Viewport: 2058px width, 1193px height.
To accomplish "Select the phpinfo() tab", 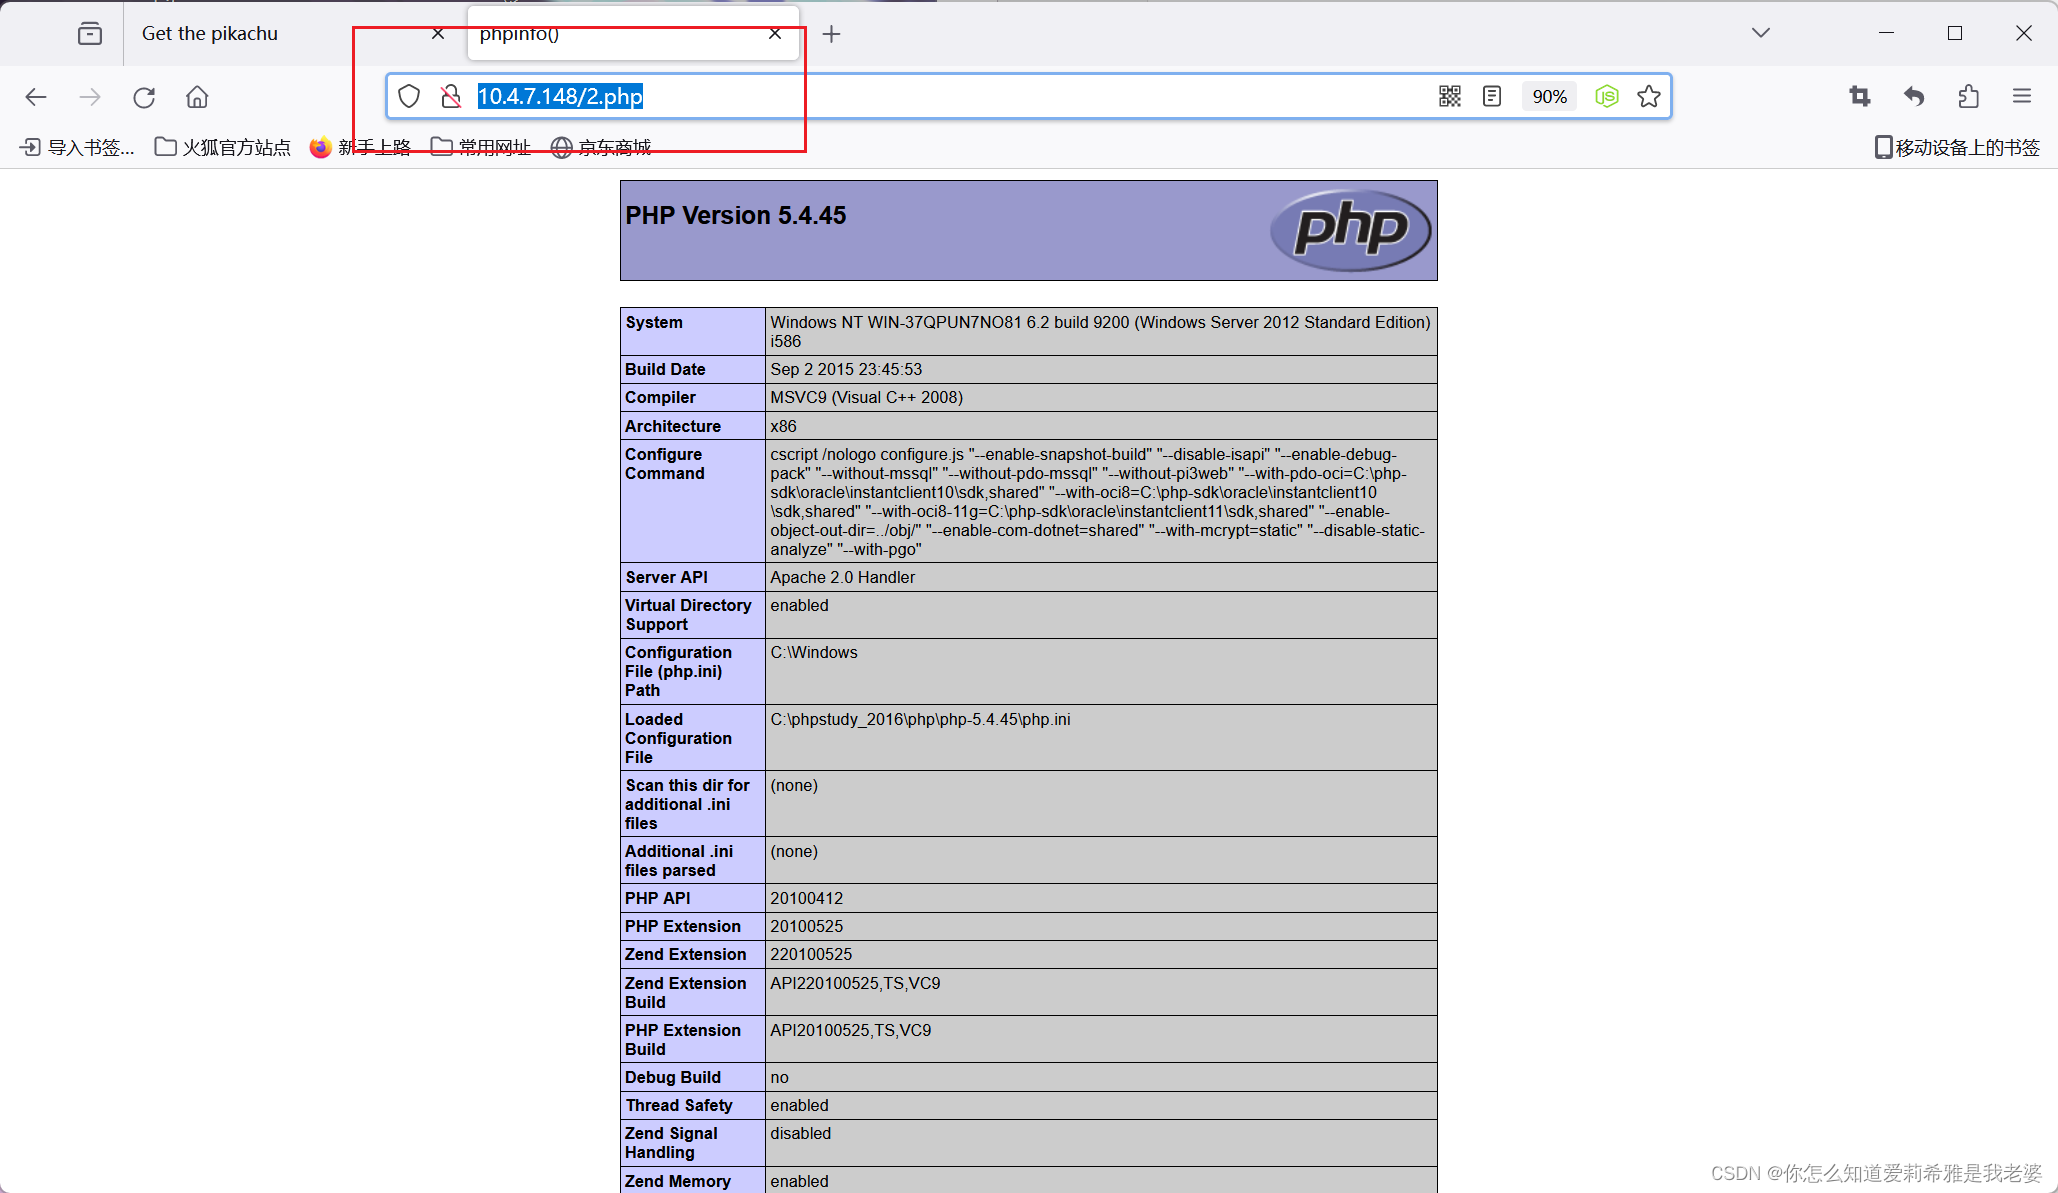I will coord(633,33).
